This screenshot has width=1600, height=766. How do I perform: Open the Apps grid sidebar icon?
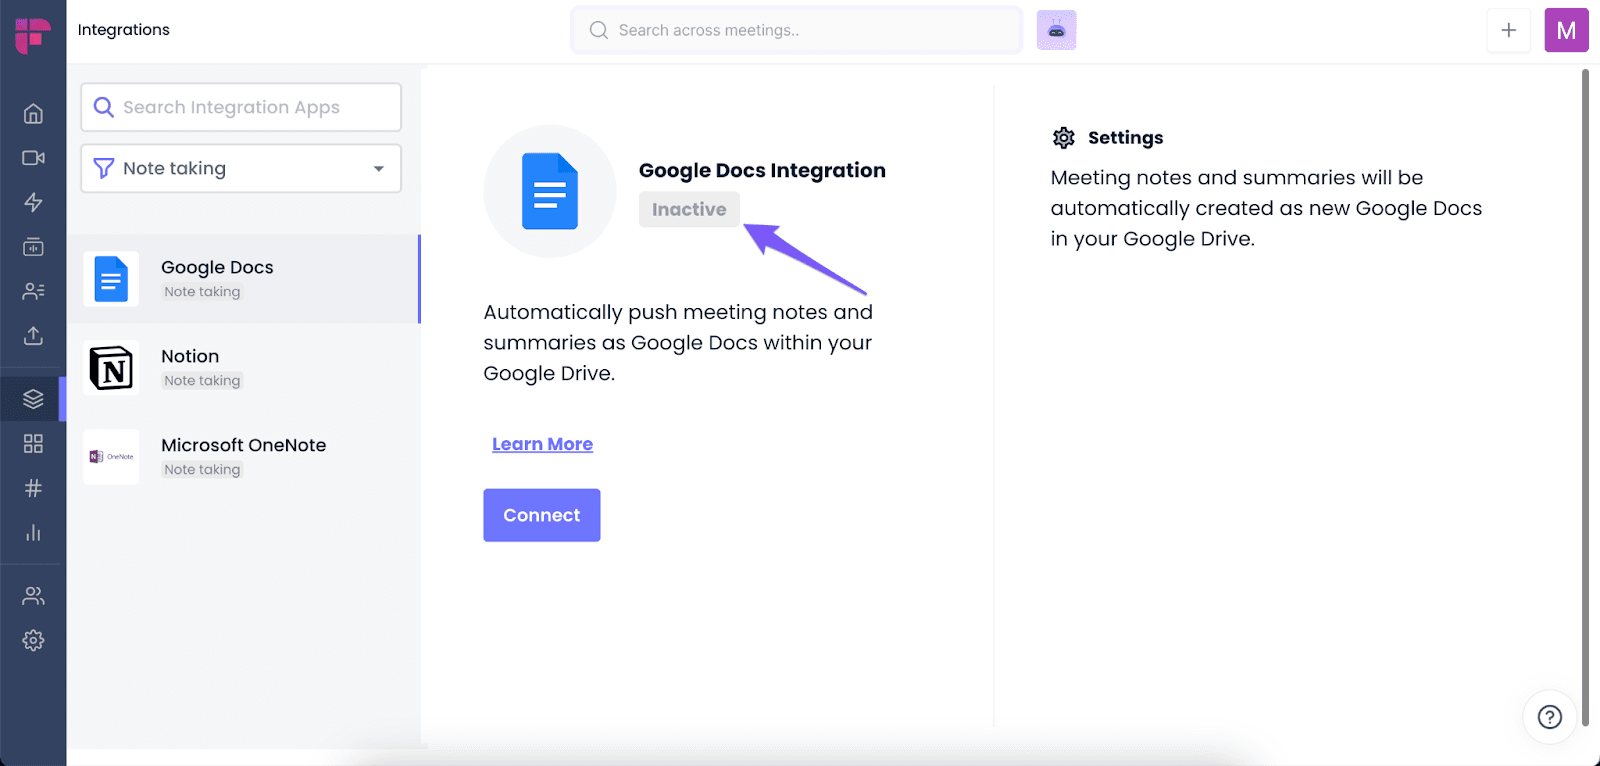coord(33,443)
